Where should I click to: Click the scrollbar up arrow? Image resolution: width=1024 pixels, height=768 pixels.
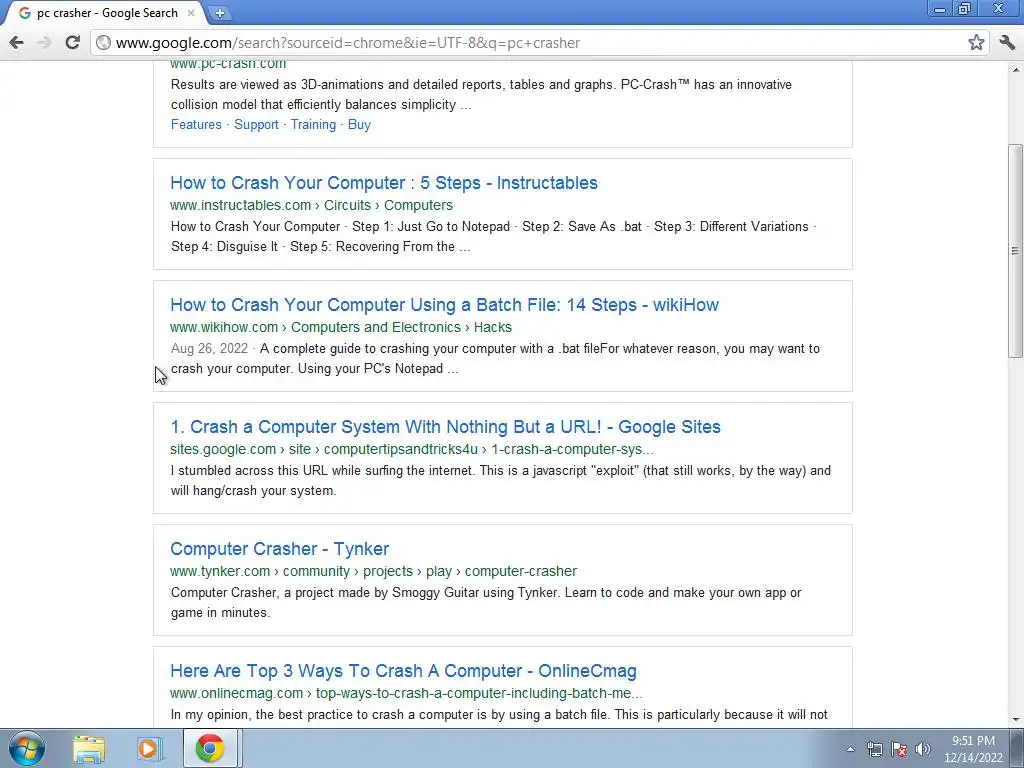tap(1015, 69)
